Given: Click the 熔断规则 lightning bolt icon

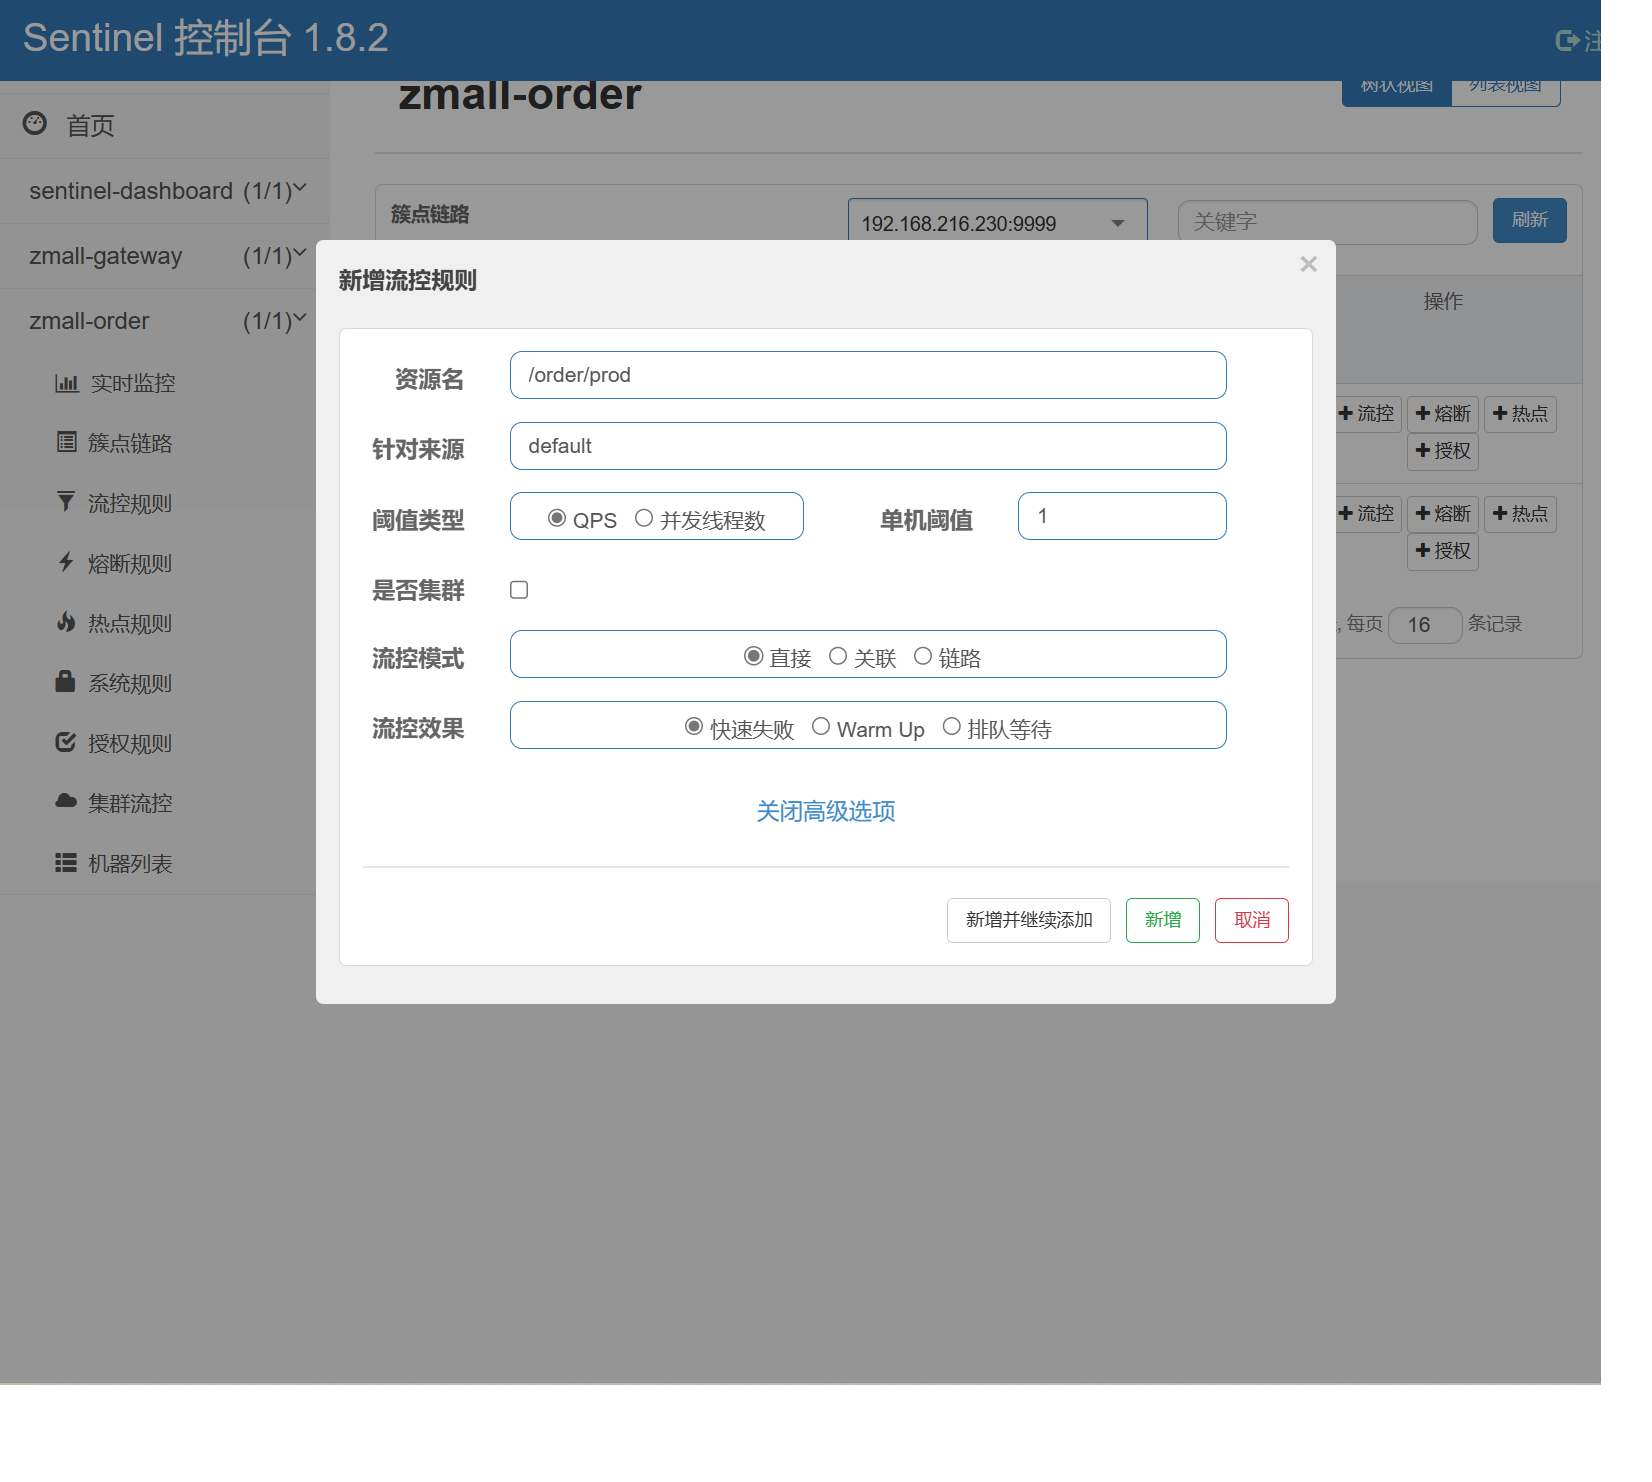Looking at the screenshot, I should 66,562.
